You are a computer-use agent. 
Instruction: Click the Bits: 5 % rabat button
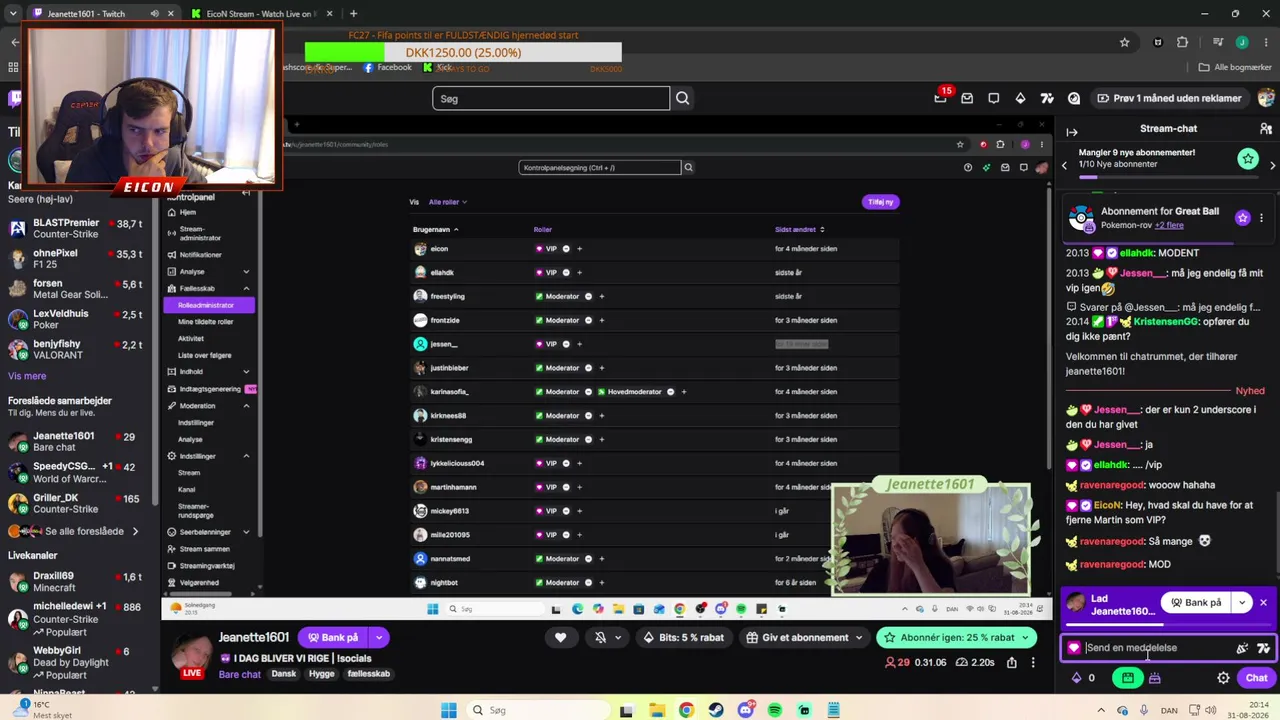pos(684,637)
